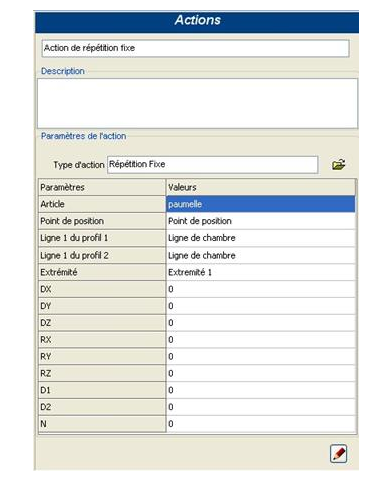Click the RX value cell
Image resolution: width=381 pixels, height=482 pixels.
click(x=261, y=340)
